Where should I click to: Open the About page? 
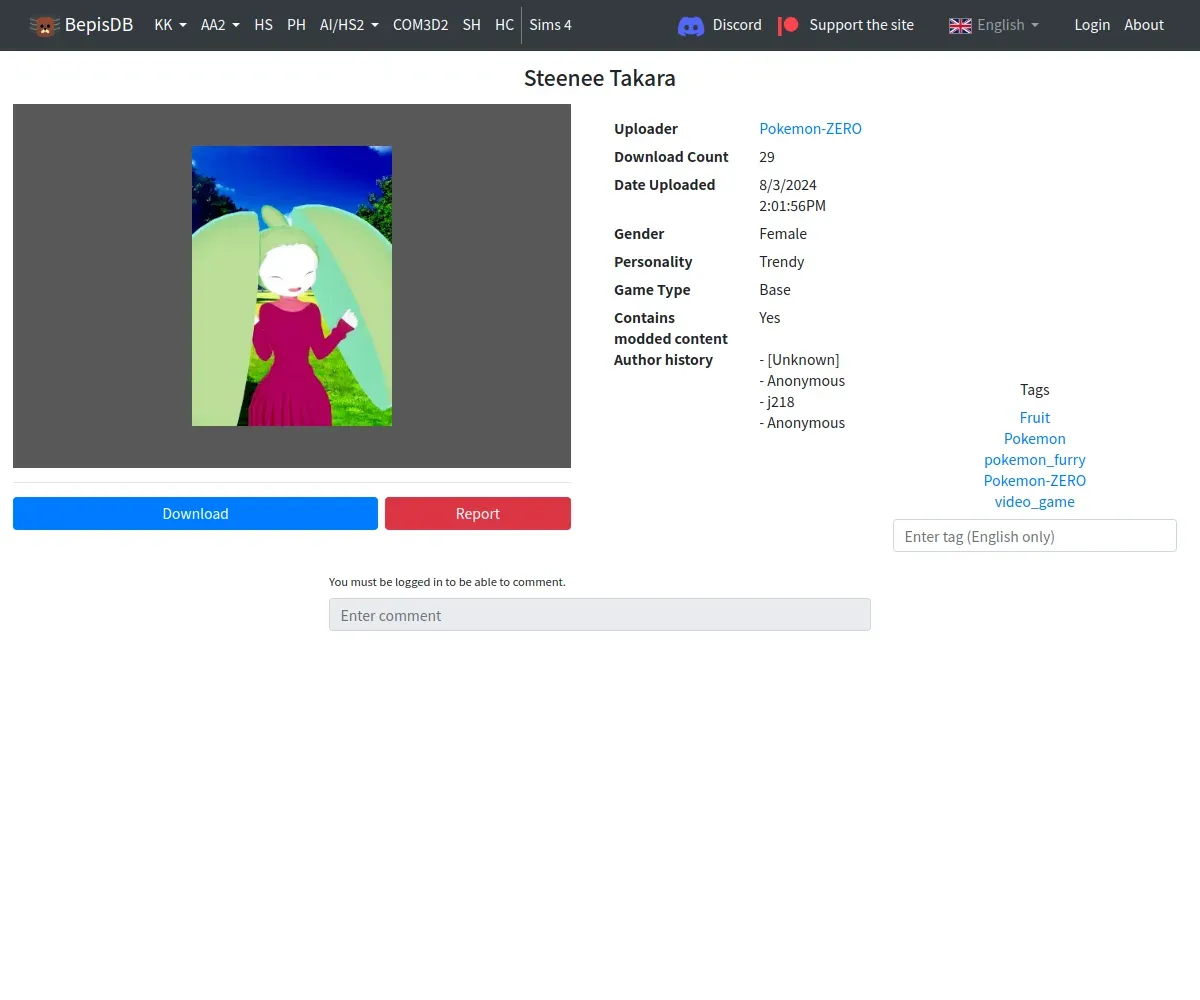point(1144,25)
